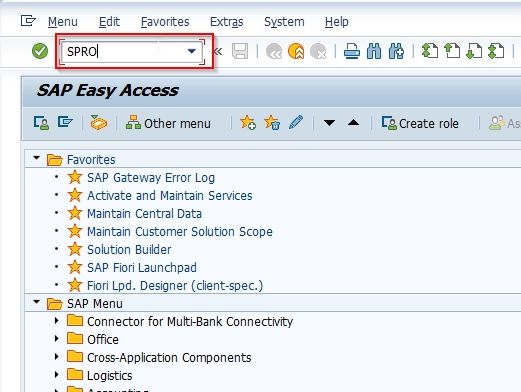Select Connector for Multi-Bank Connectivity text
Viewport: 521px width, 392px height.
point(190,322)
